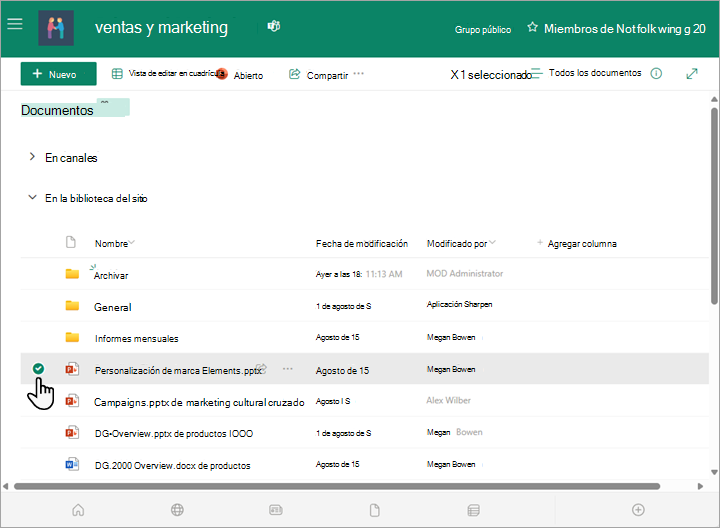Open the Informes mensuales folder

pos(136,339)
